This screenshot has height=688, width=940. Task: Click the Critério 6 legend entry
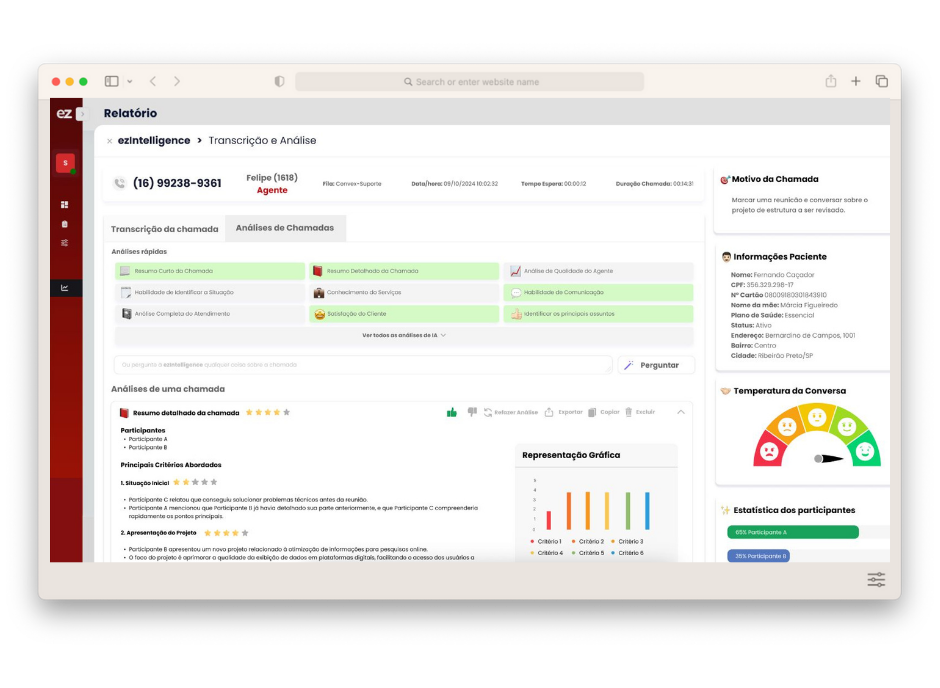pyautogui.click(x=628, y=553)
